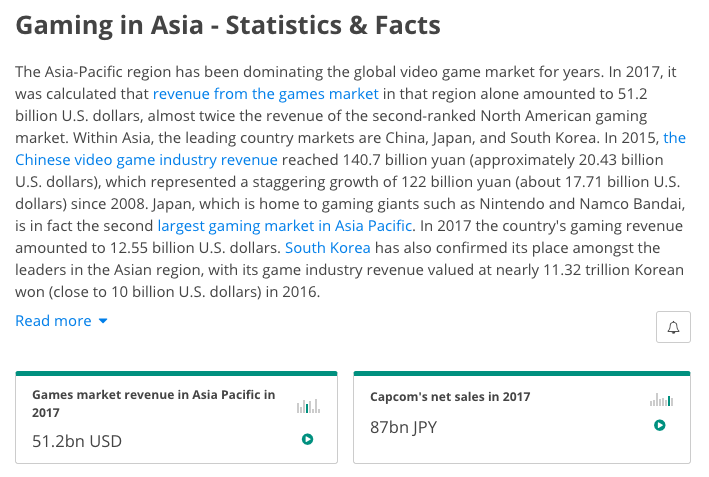Click the 87bn JPY statistic value
The image size is (709, 477).
(403, 427)
